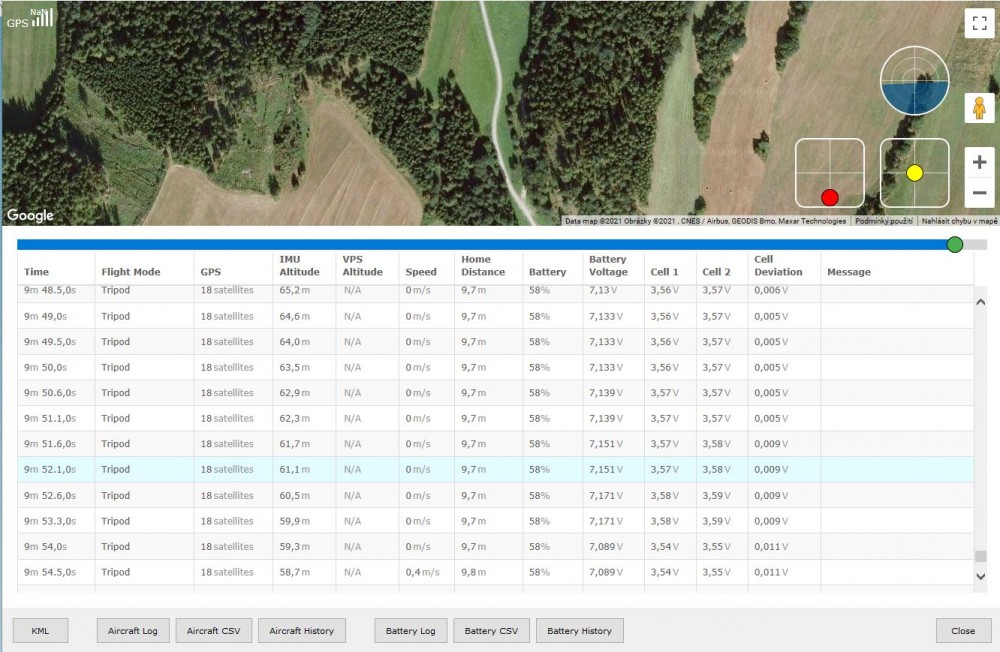Click the attitude horizon indicator

point(914,81)
